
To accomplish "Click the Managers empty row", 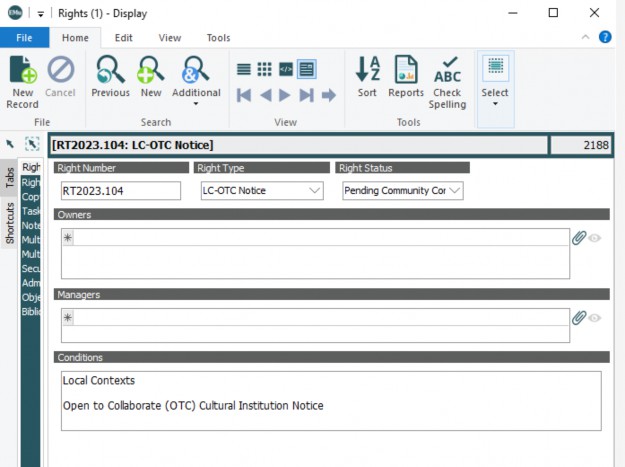I will [315, 318].
